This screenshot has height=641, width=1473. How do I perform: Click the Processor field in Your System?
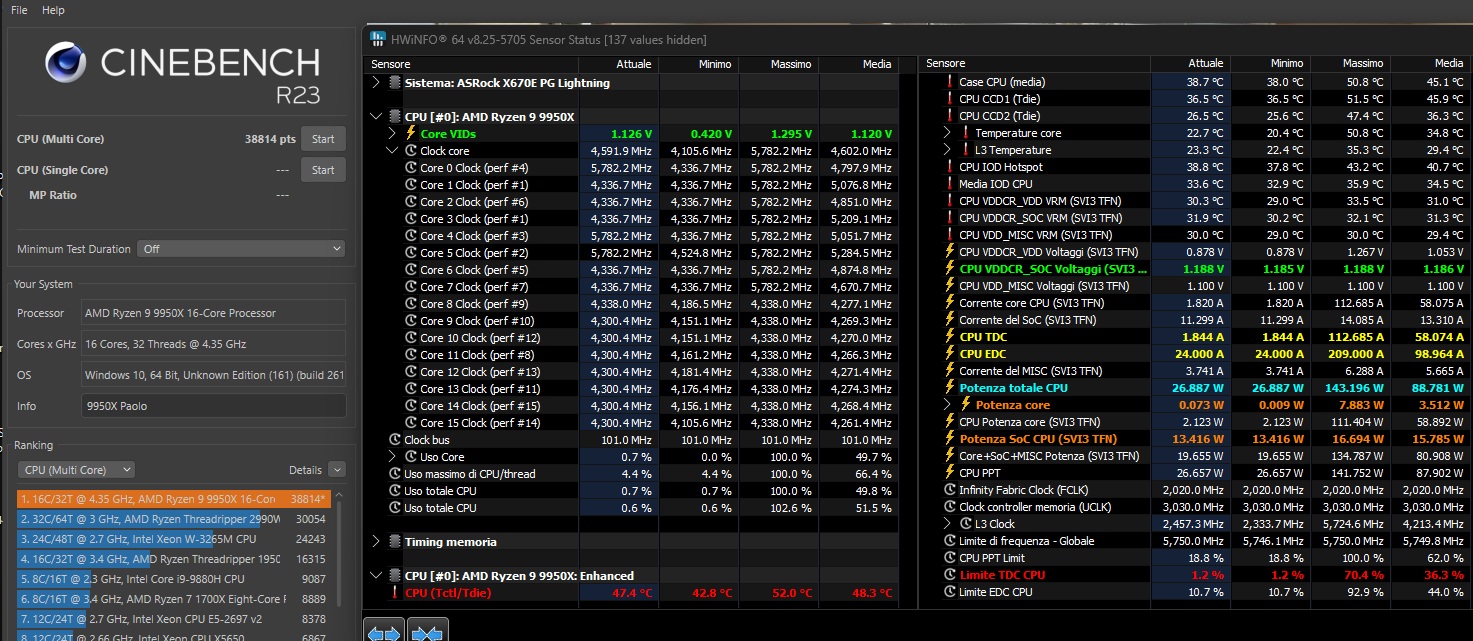pos(214,313)
